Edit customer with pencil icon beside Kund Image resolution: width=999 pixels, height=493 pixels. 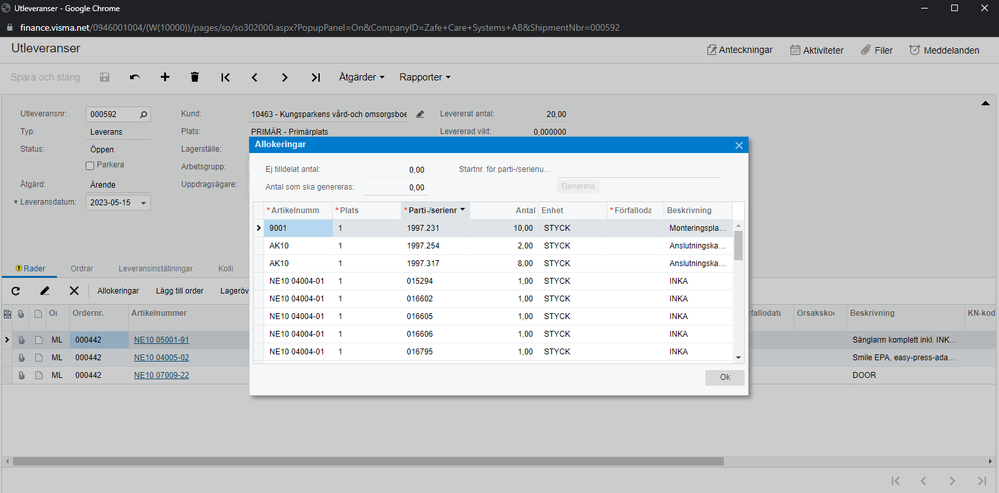coord(420,115)
